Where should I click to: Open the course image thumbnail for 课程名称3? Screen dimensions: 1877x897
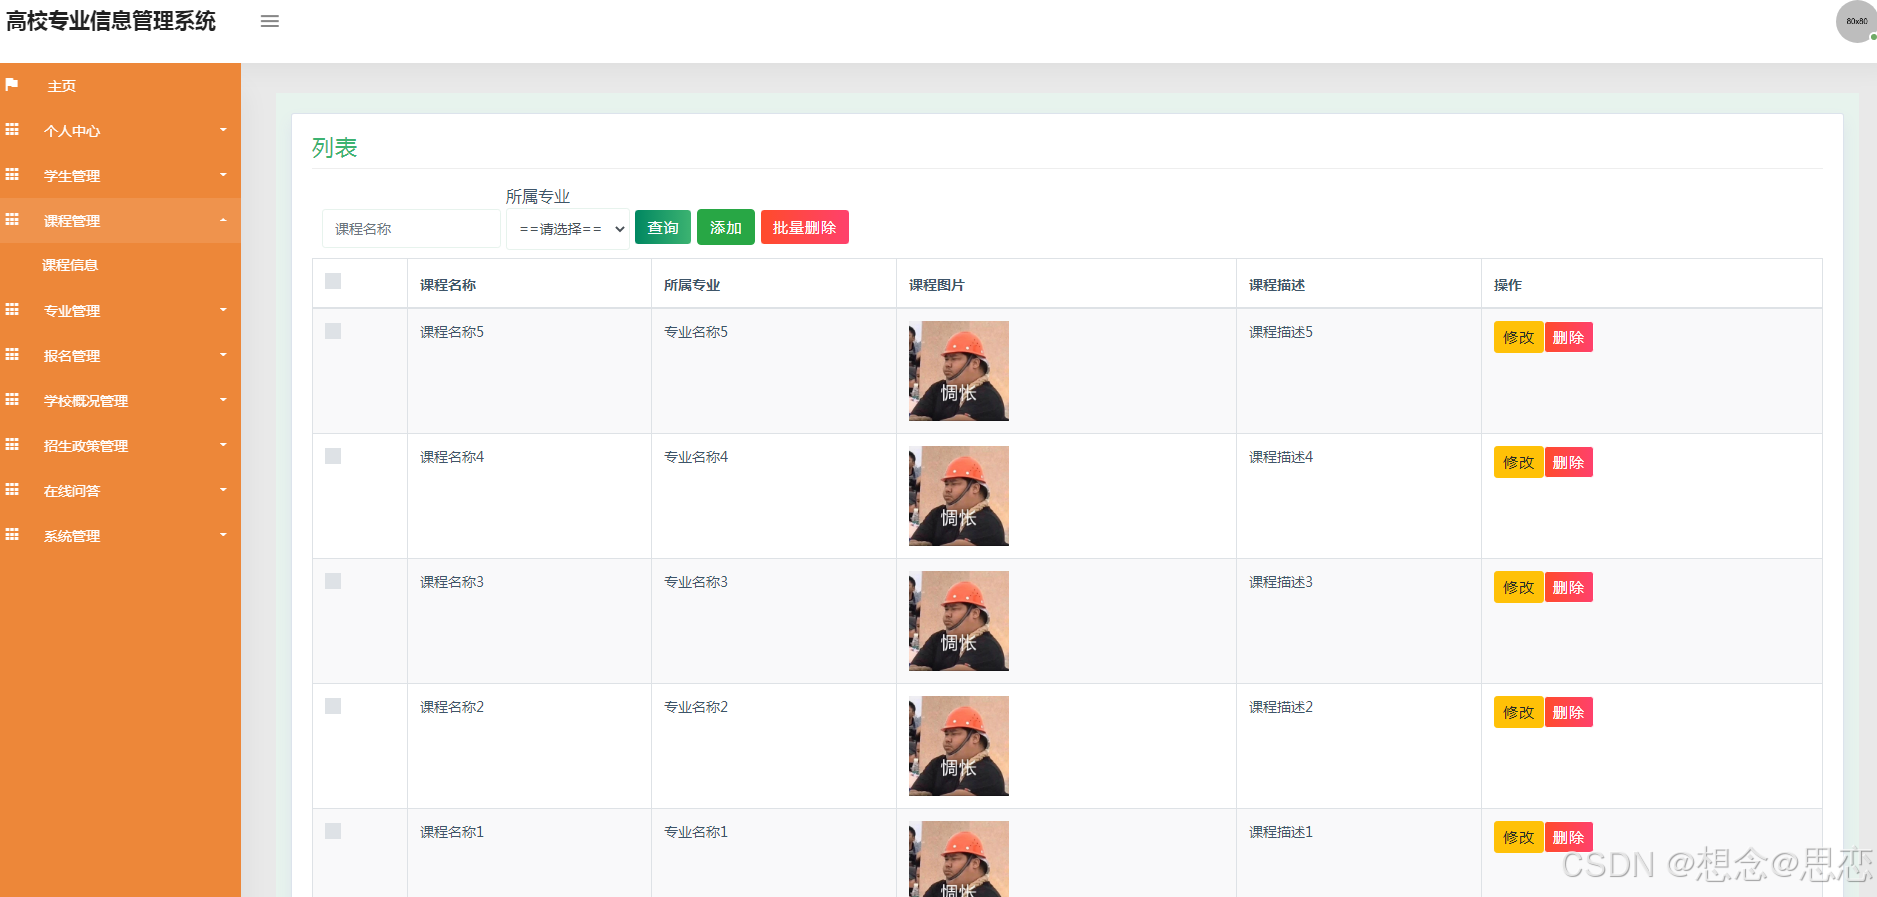tap(959, 621)
